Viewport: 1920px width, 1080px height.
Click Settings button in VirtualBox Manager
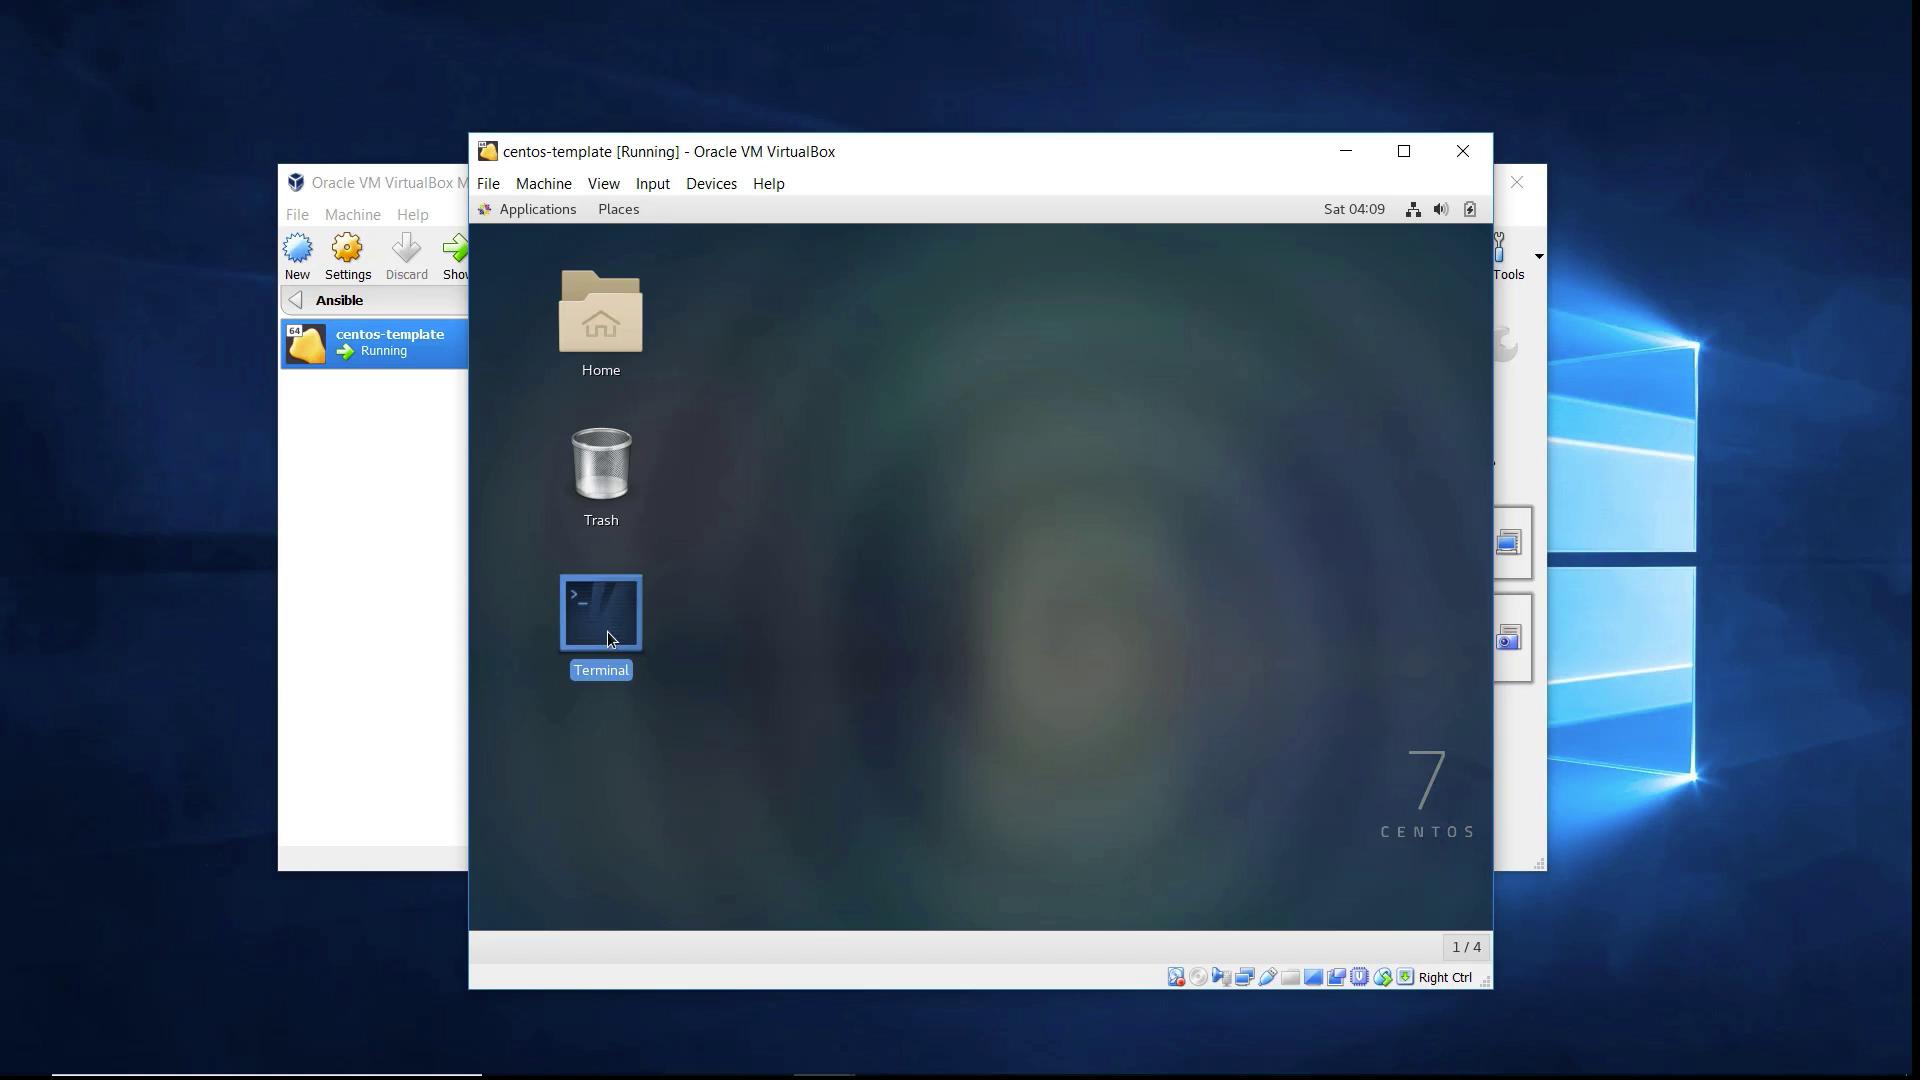click(x=347, y=256)
